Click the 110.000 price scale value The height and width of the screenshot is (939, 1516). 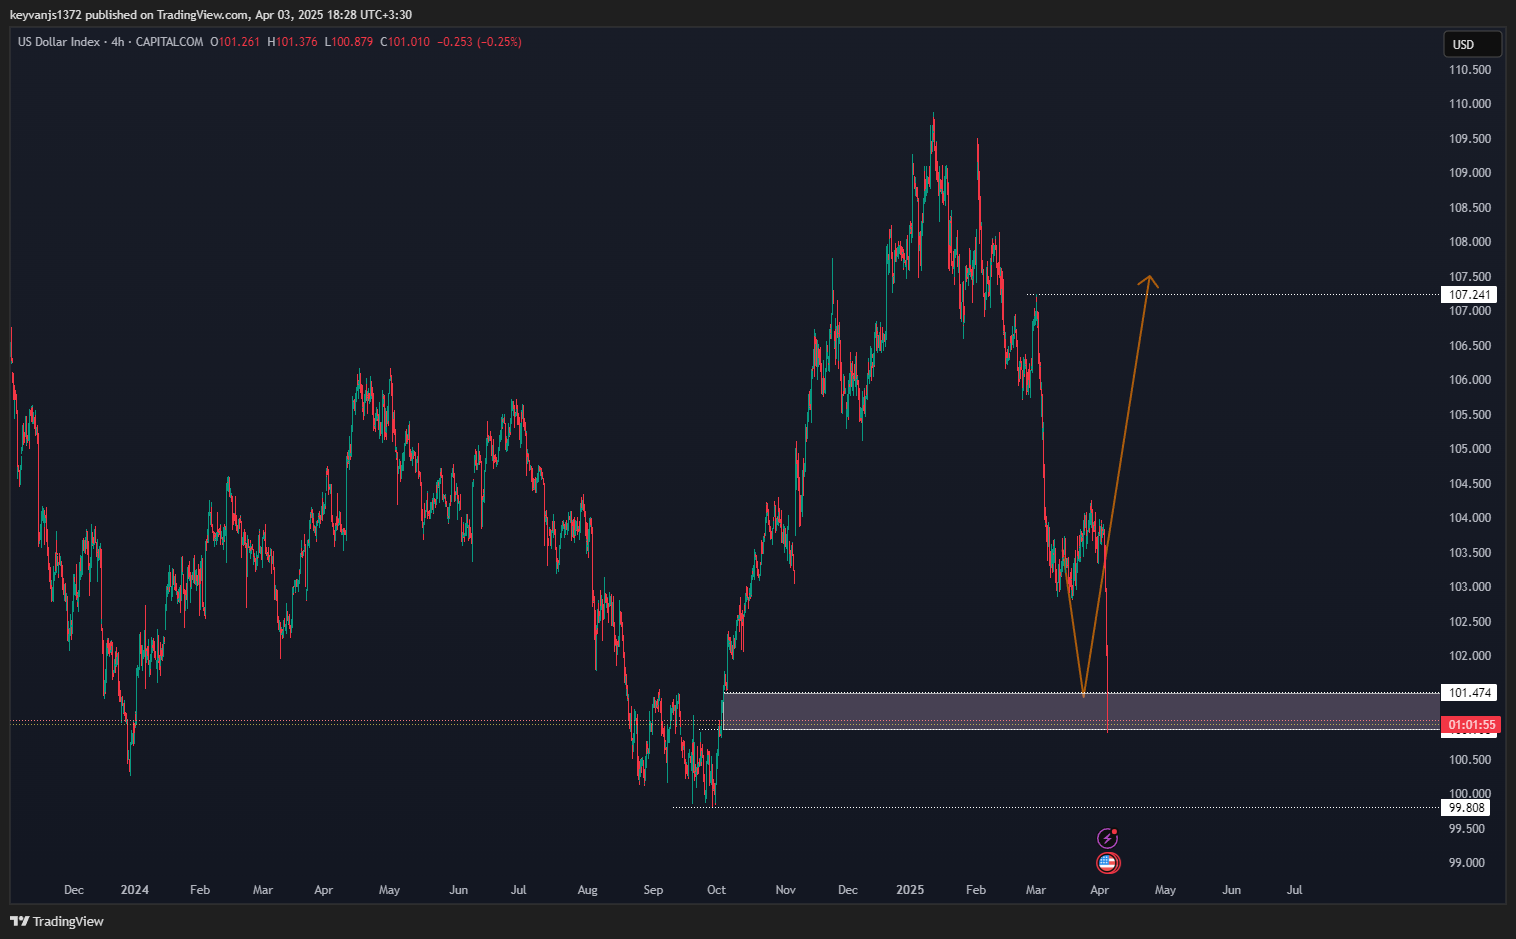tap(1470, 104)
